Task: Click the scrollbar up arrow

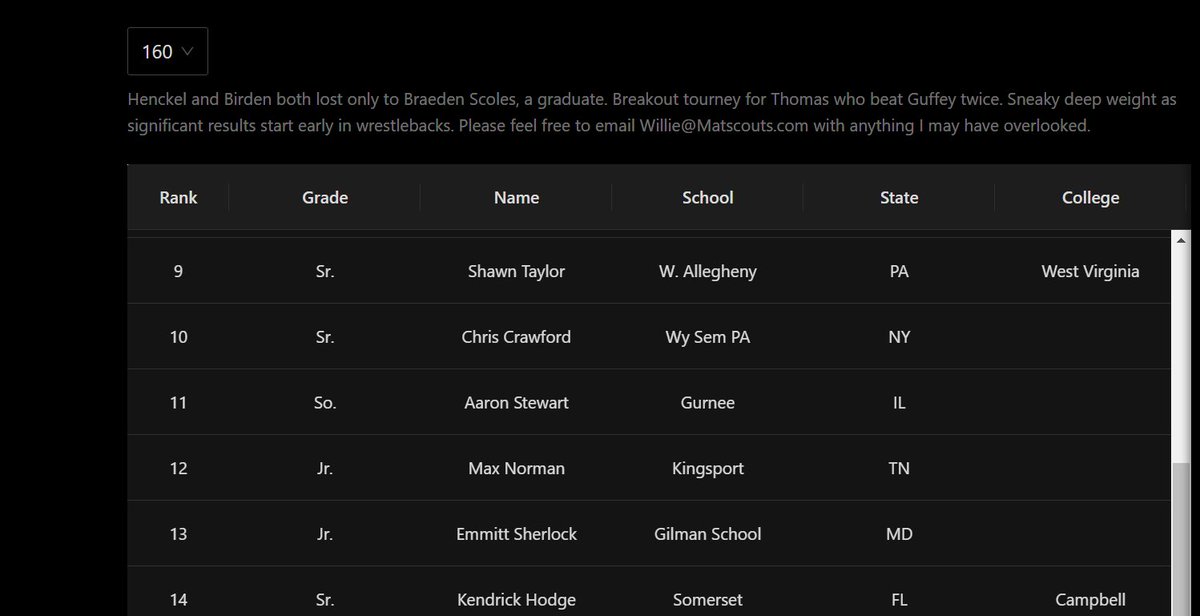Action: (x=1180, y=240)
